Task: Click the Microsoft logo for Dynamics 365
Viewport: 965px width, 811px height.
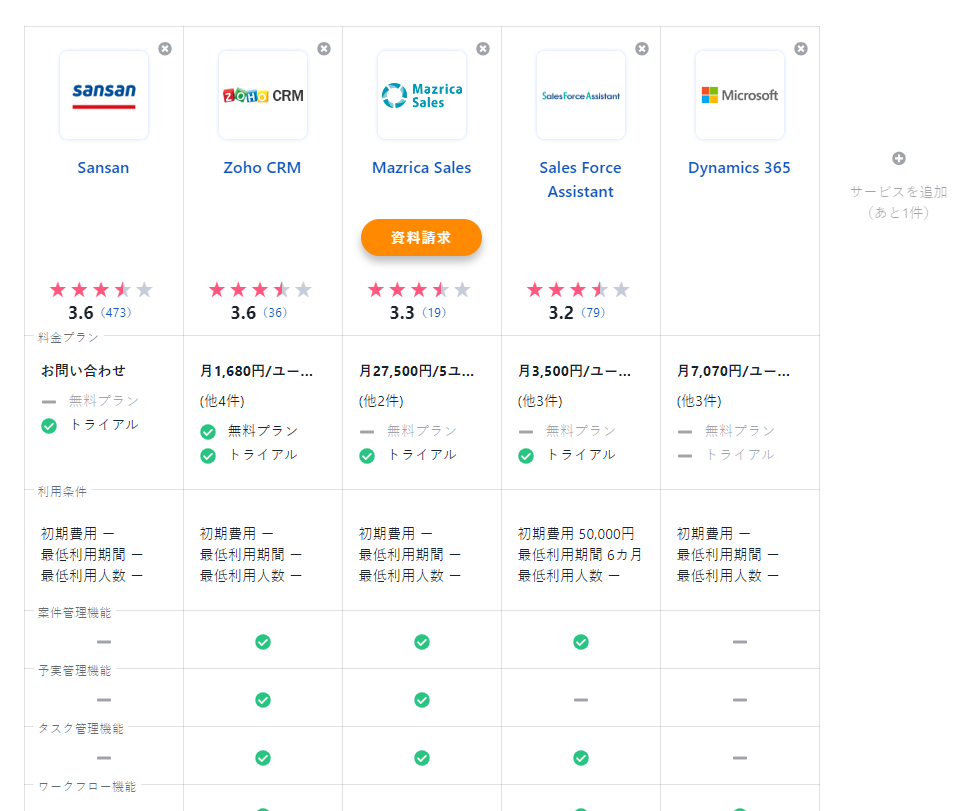Action: (739, 92)
